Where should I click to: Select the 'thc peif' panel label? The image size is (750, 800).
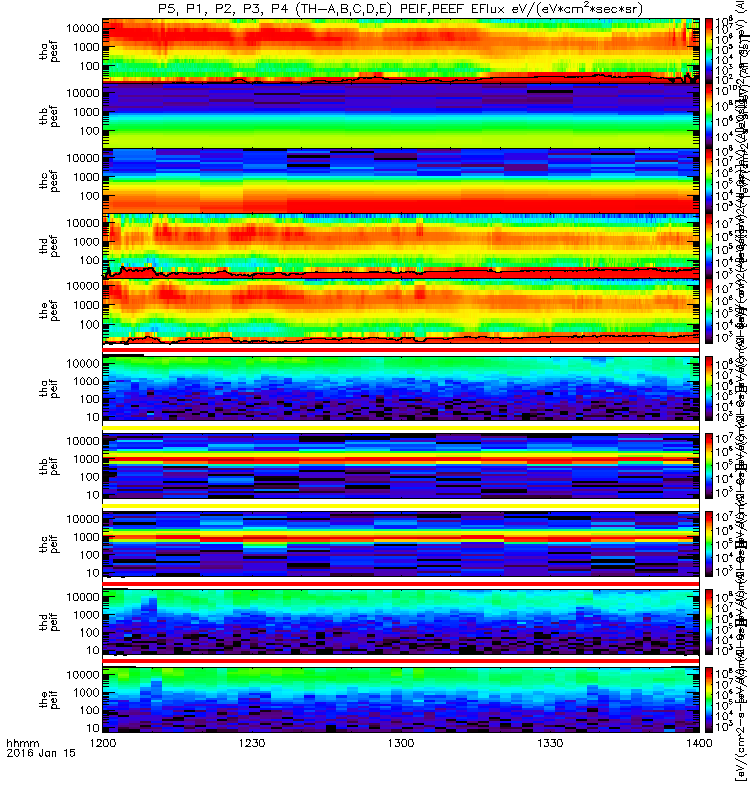click(49, 544)
